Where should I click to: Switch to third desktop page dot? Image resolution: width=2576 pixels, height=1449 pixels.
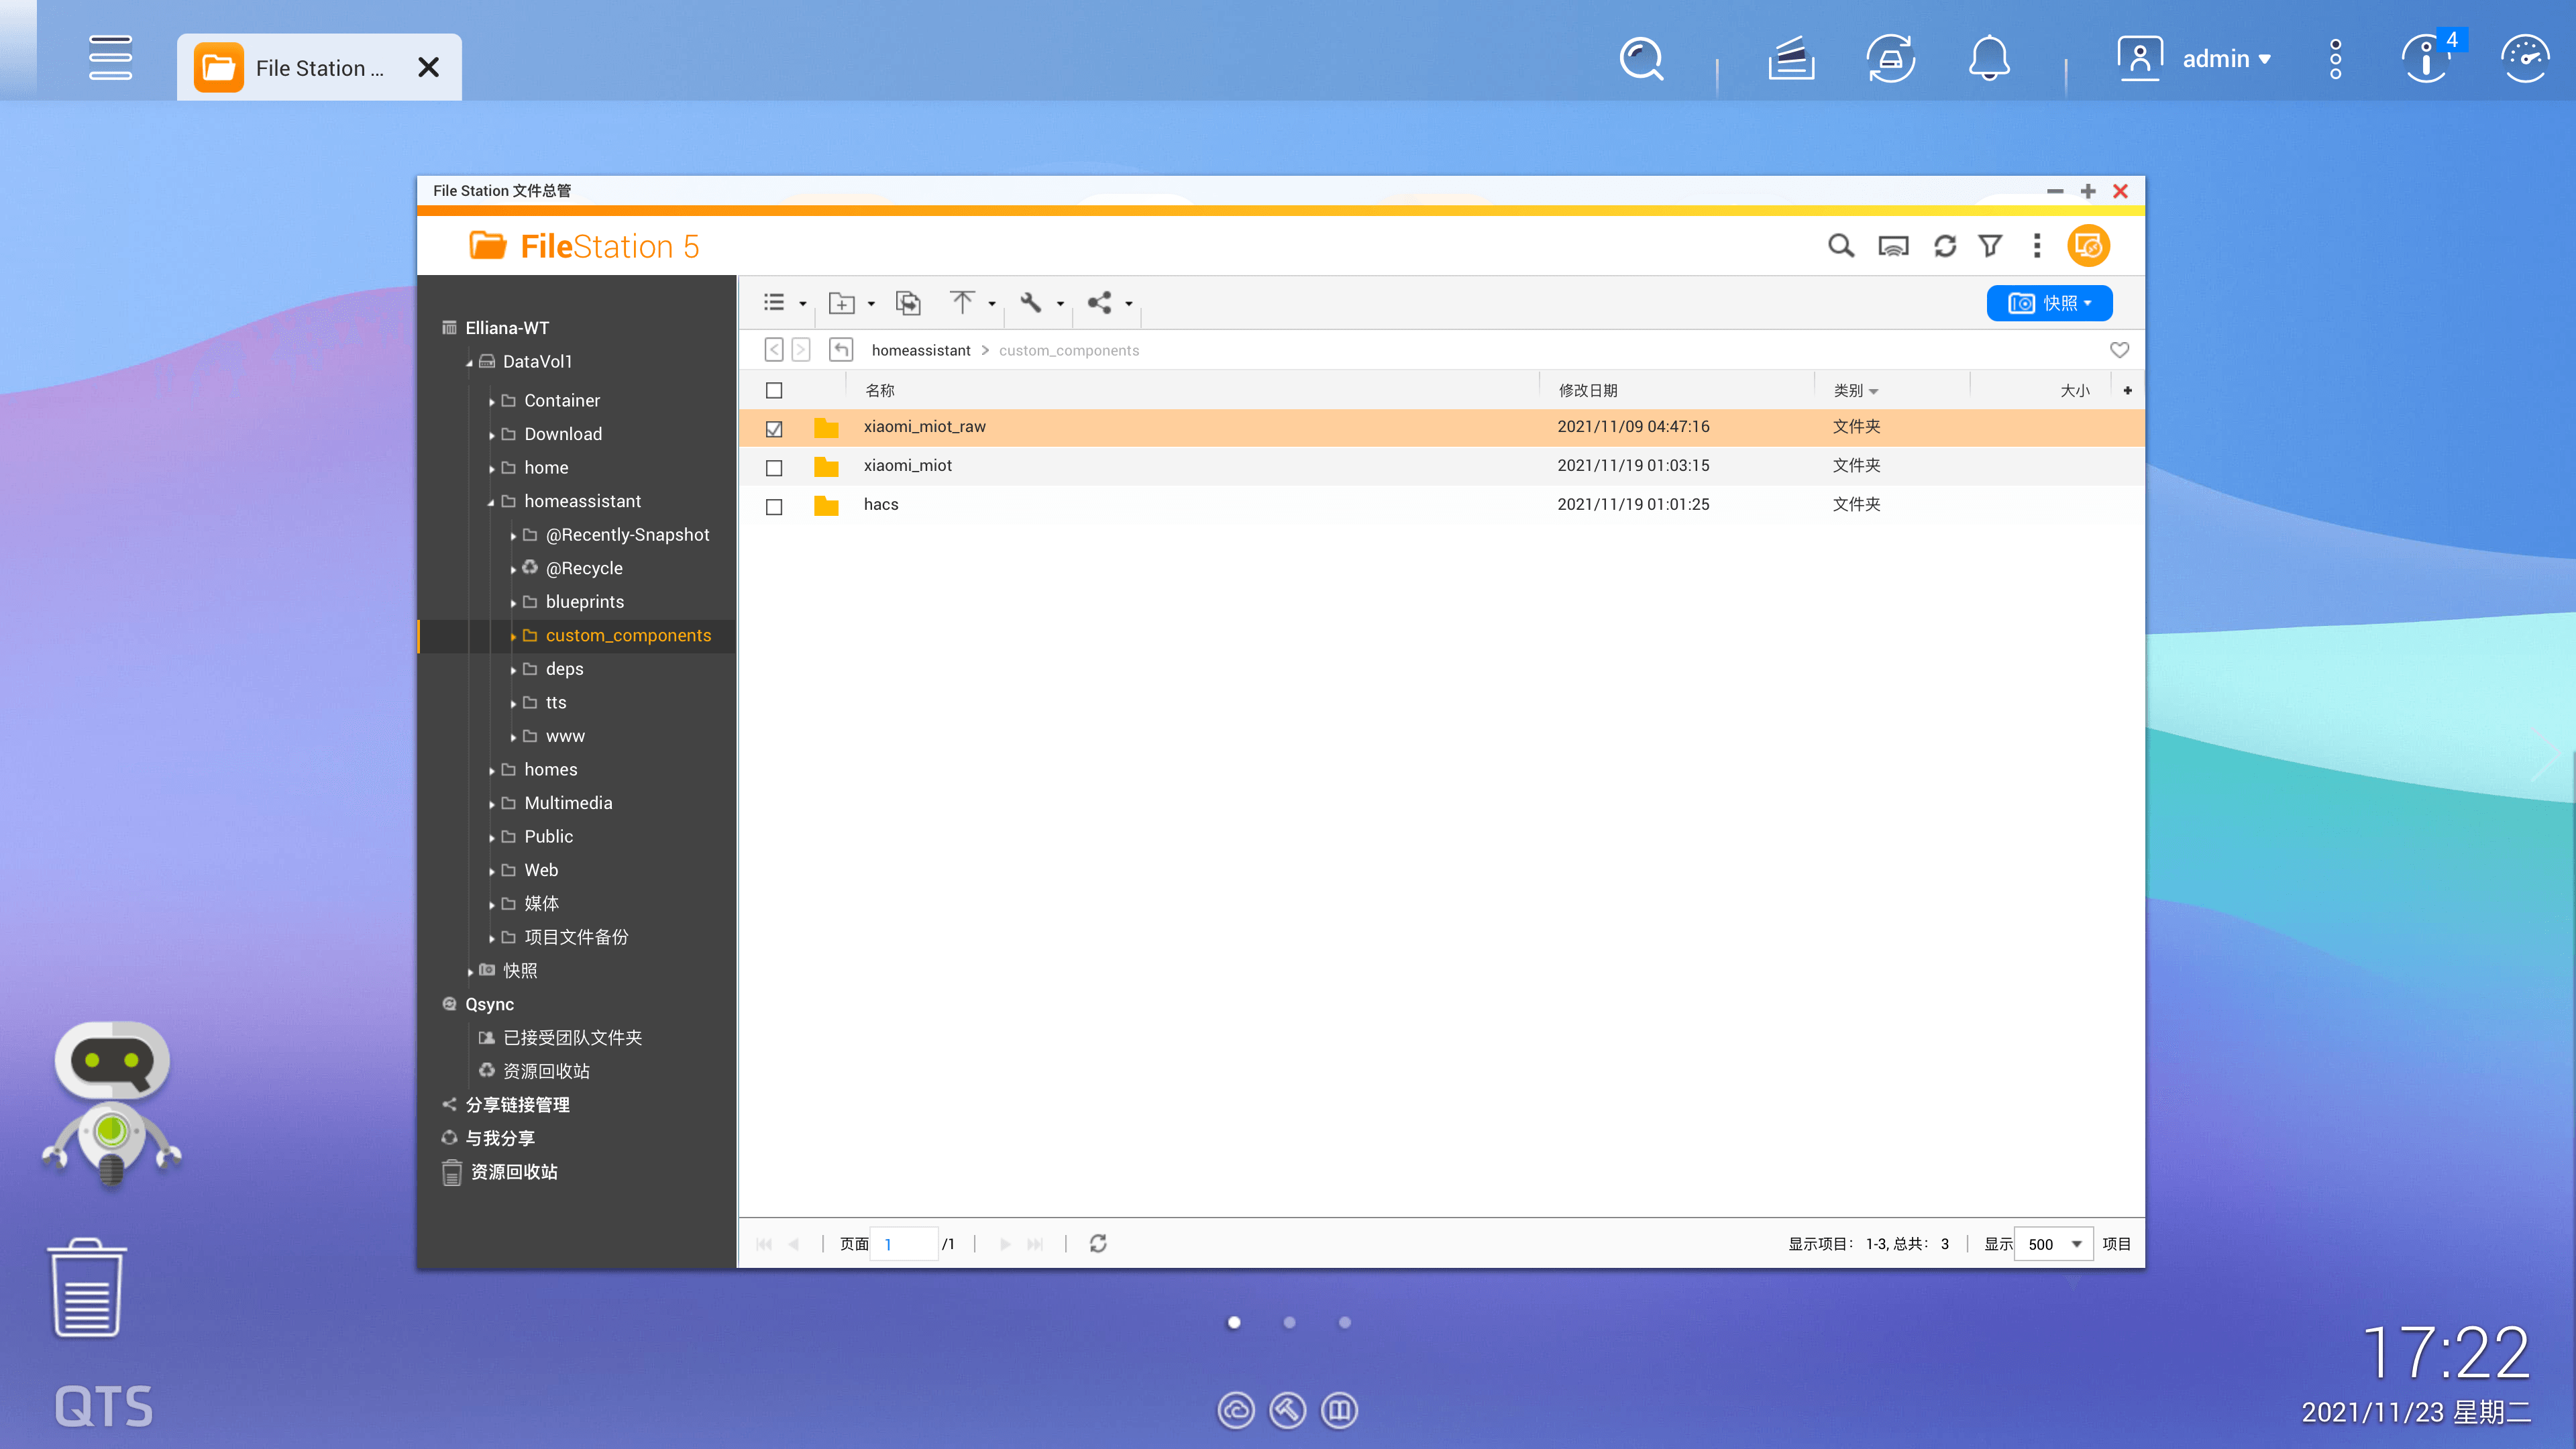point(1345,1322)
